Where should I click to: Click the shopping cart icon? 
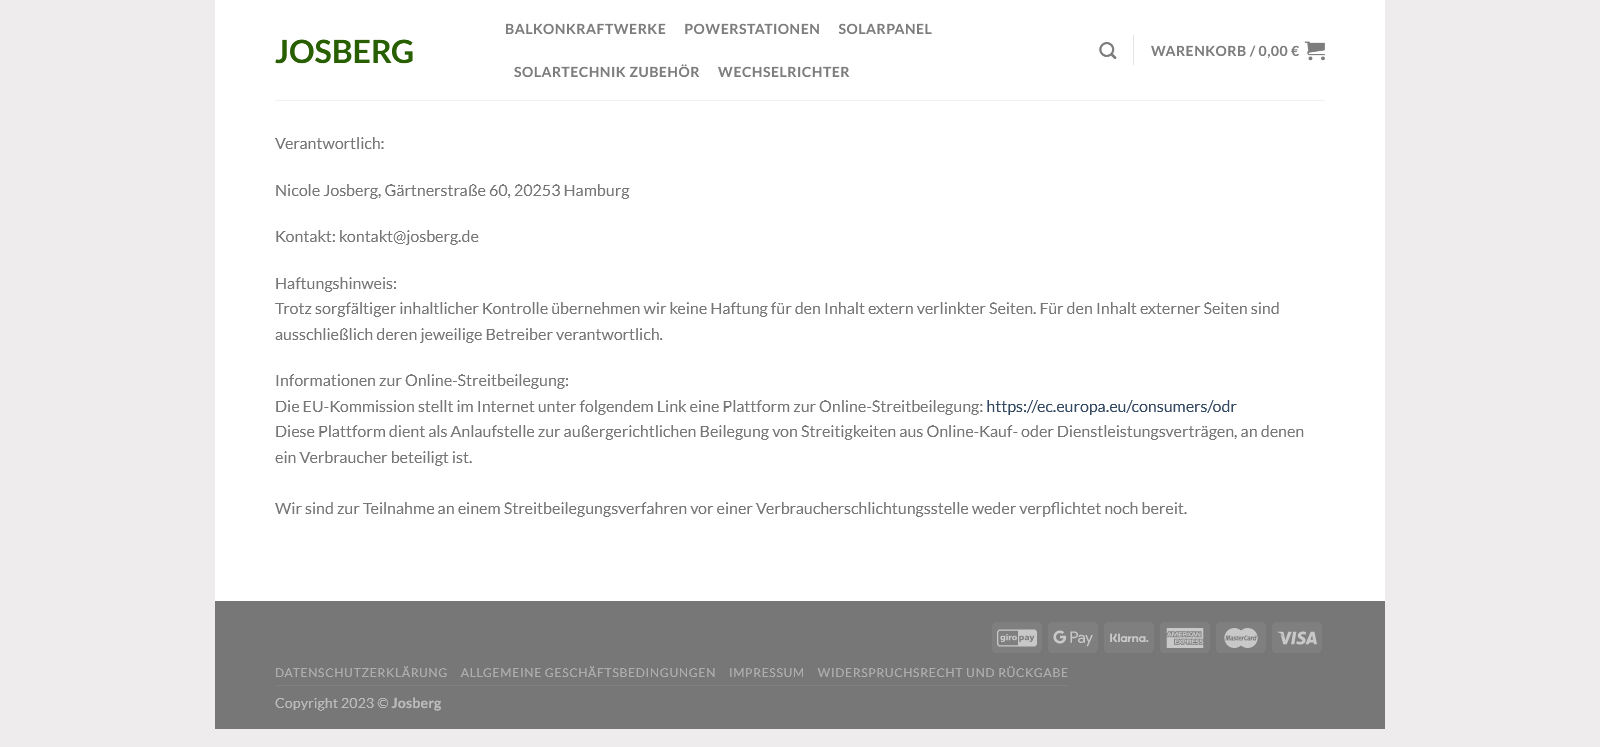coord(1315,50)
